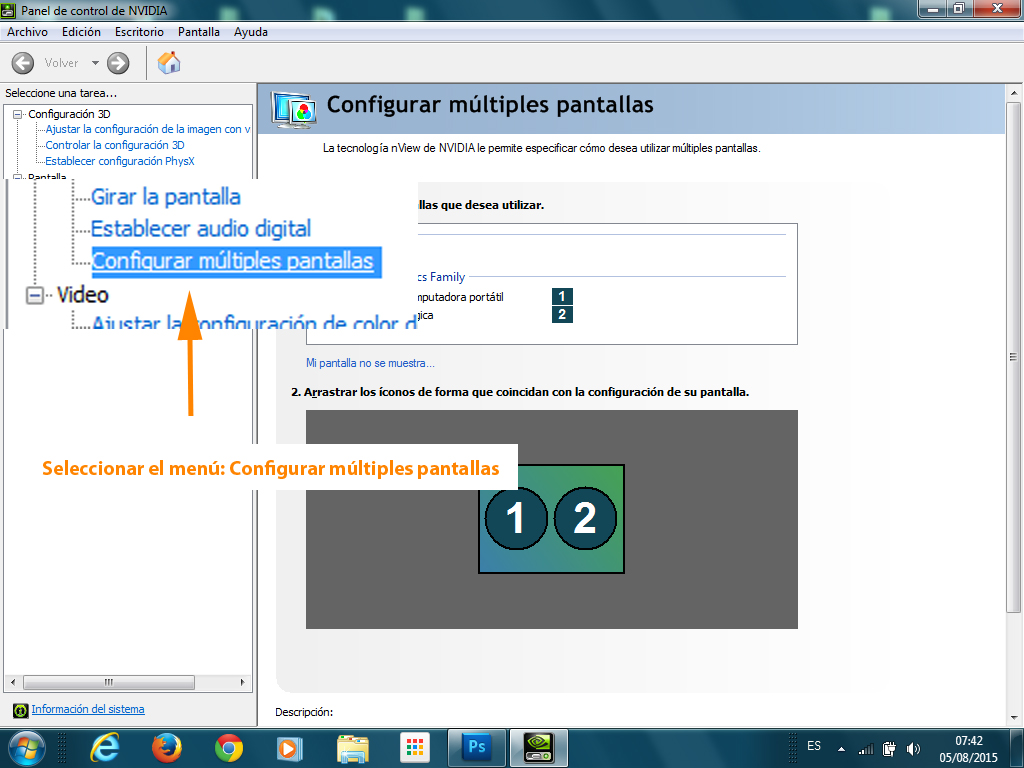Click left arrow of tree horizontal scrollbar

(12, 682)
